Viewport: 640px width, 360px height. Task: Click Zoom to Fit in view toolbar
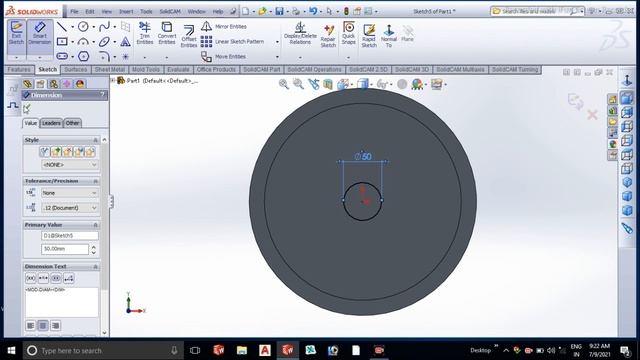tap(283, 84)
